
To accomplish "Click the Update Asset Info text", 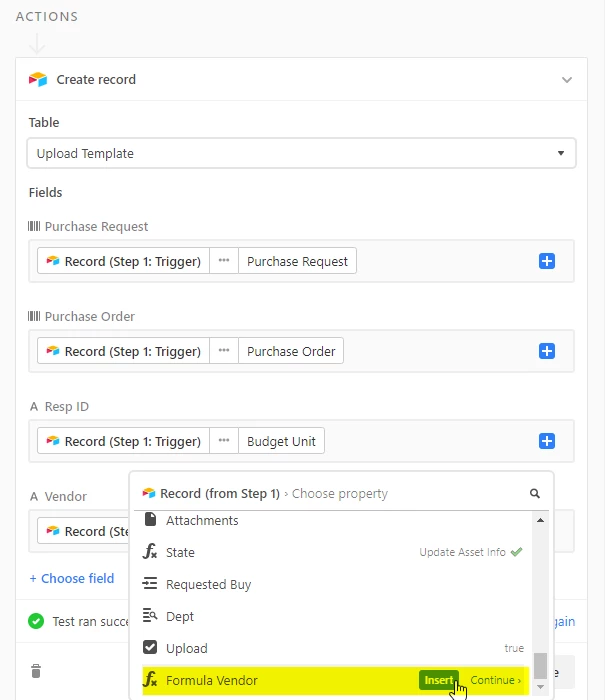I will point(462,552).
